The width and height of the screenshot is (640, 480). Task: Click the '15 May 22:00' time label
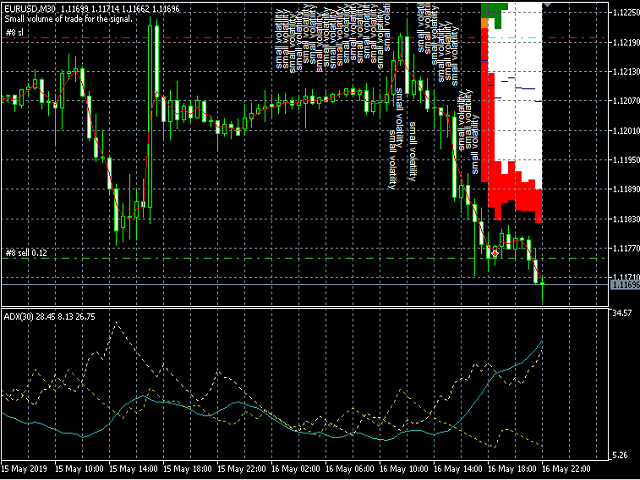(x=242, y=469)
